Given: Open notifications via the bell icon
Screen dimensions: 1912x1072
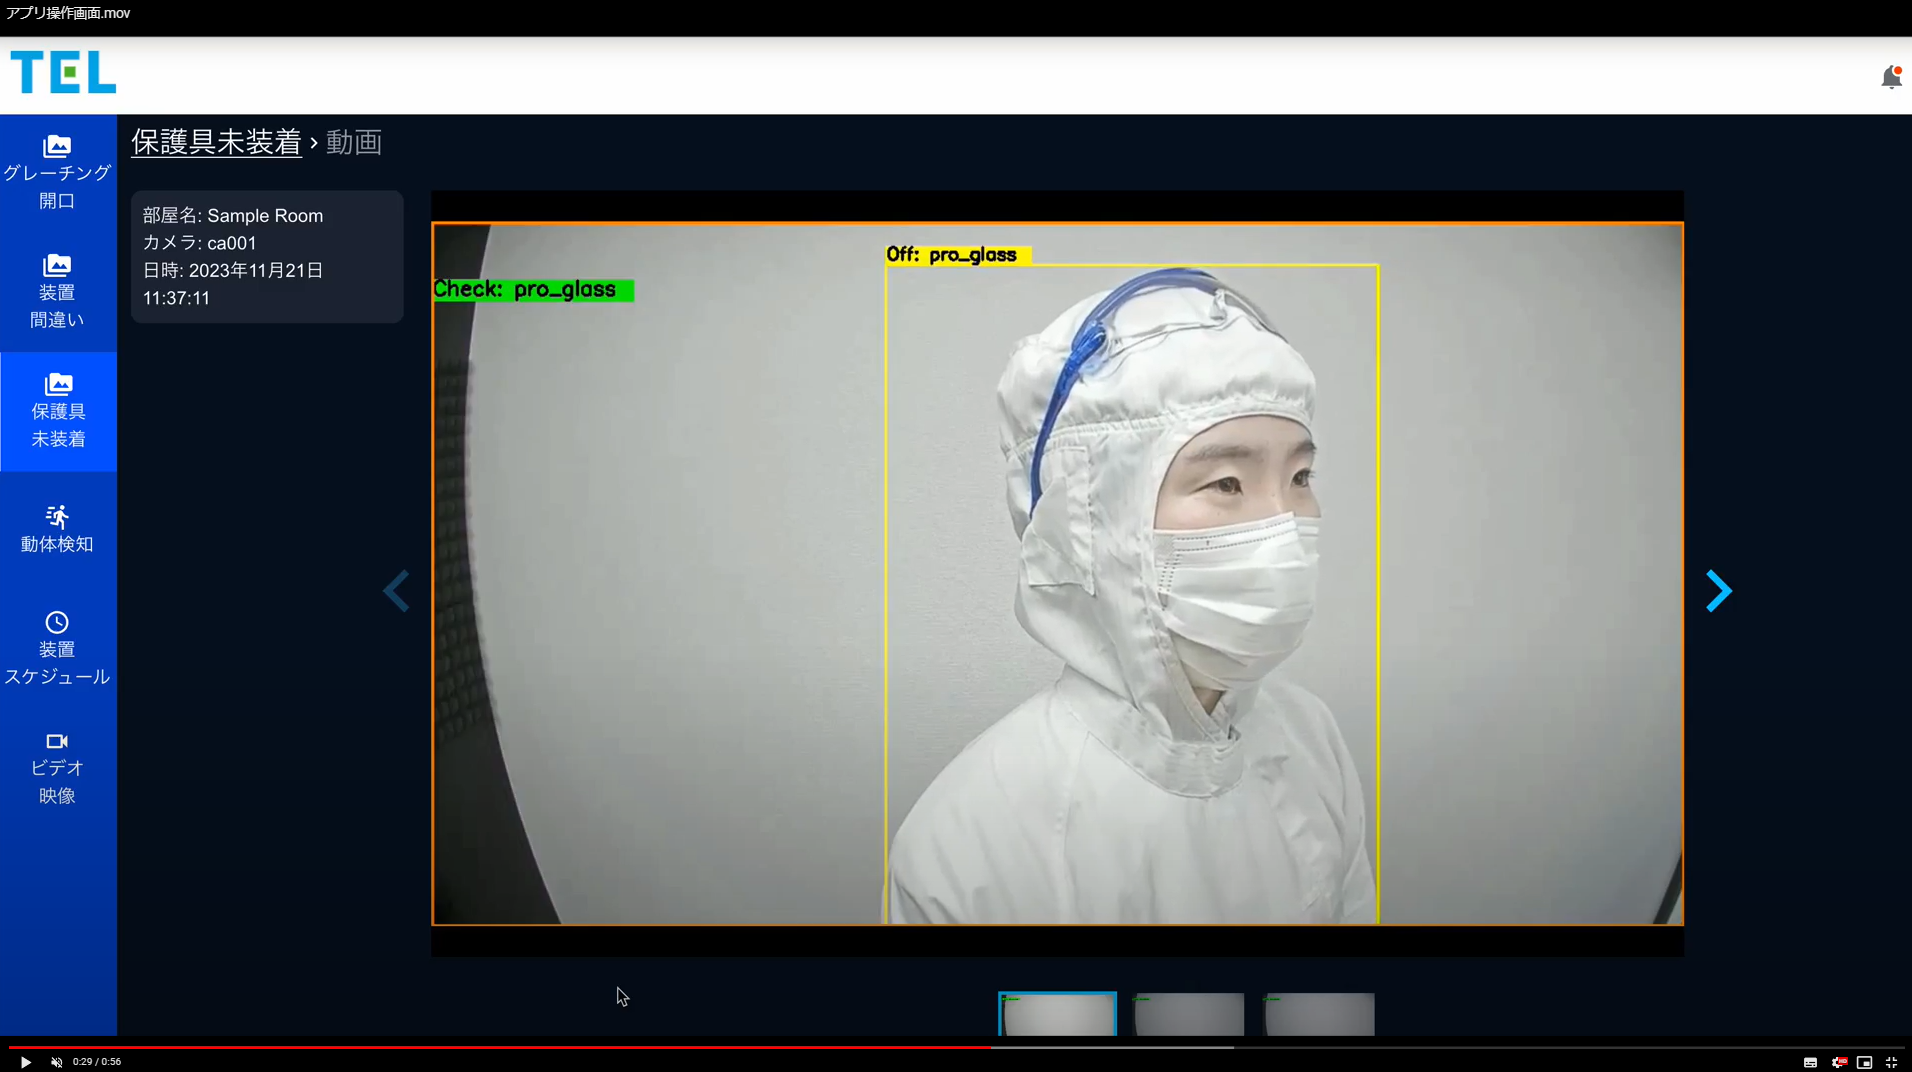Looking at the screenshot, I should click(x=1891, y=77).
